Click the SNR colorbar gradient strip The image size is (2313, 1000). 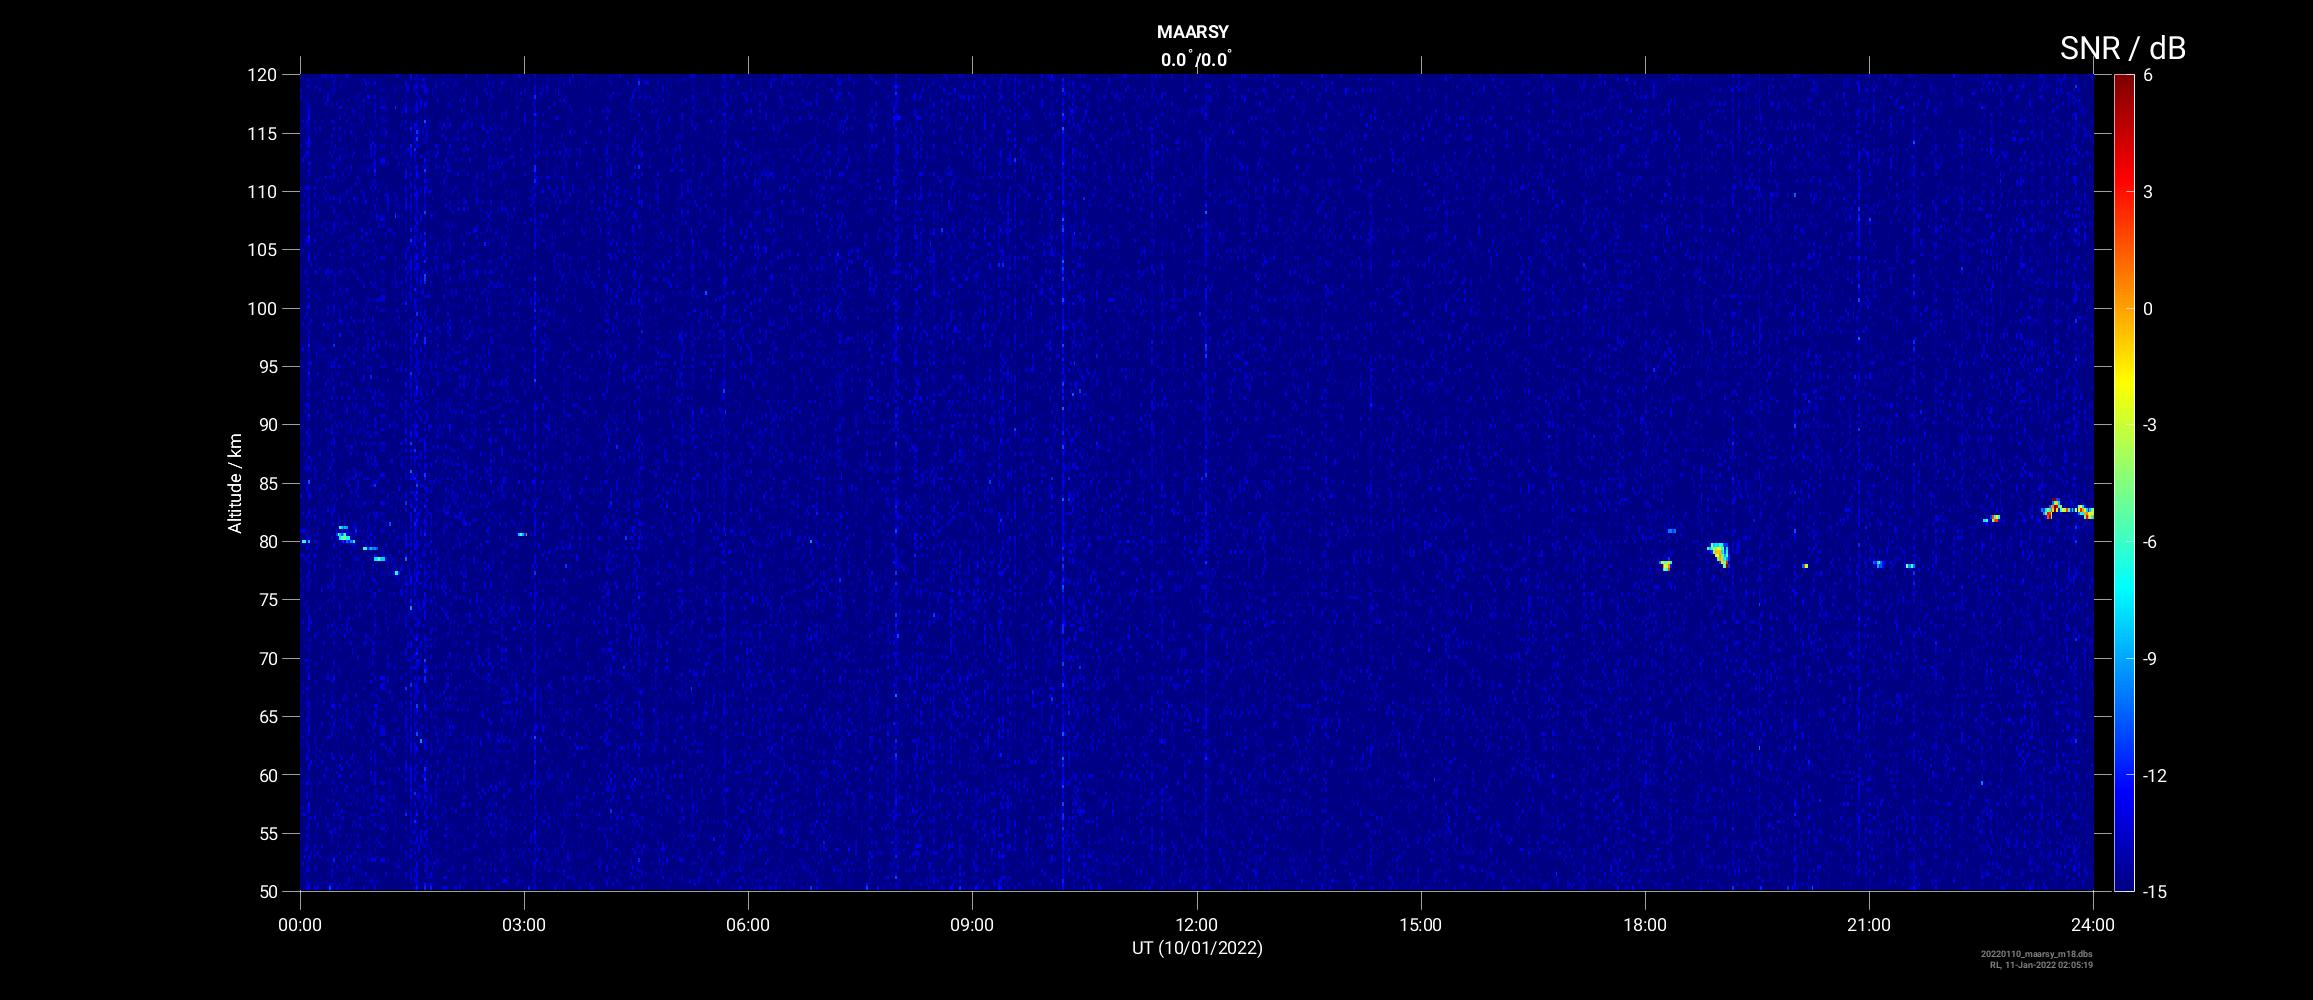click(2124, 483)
